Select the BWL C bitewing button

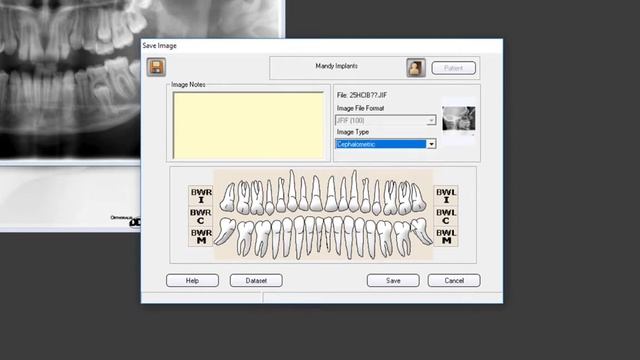446,216
